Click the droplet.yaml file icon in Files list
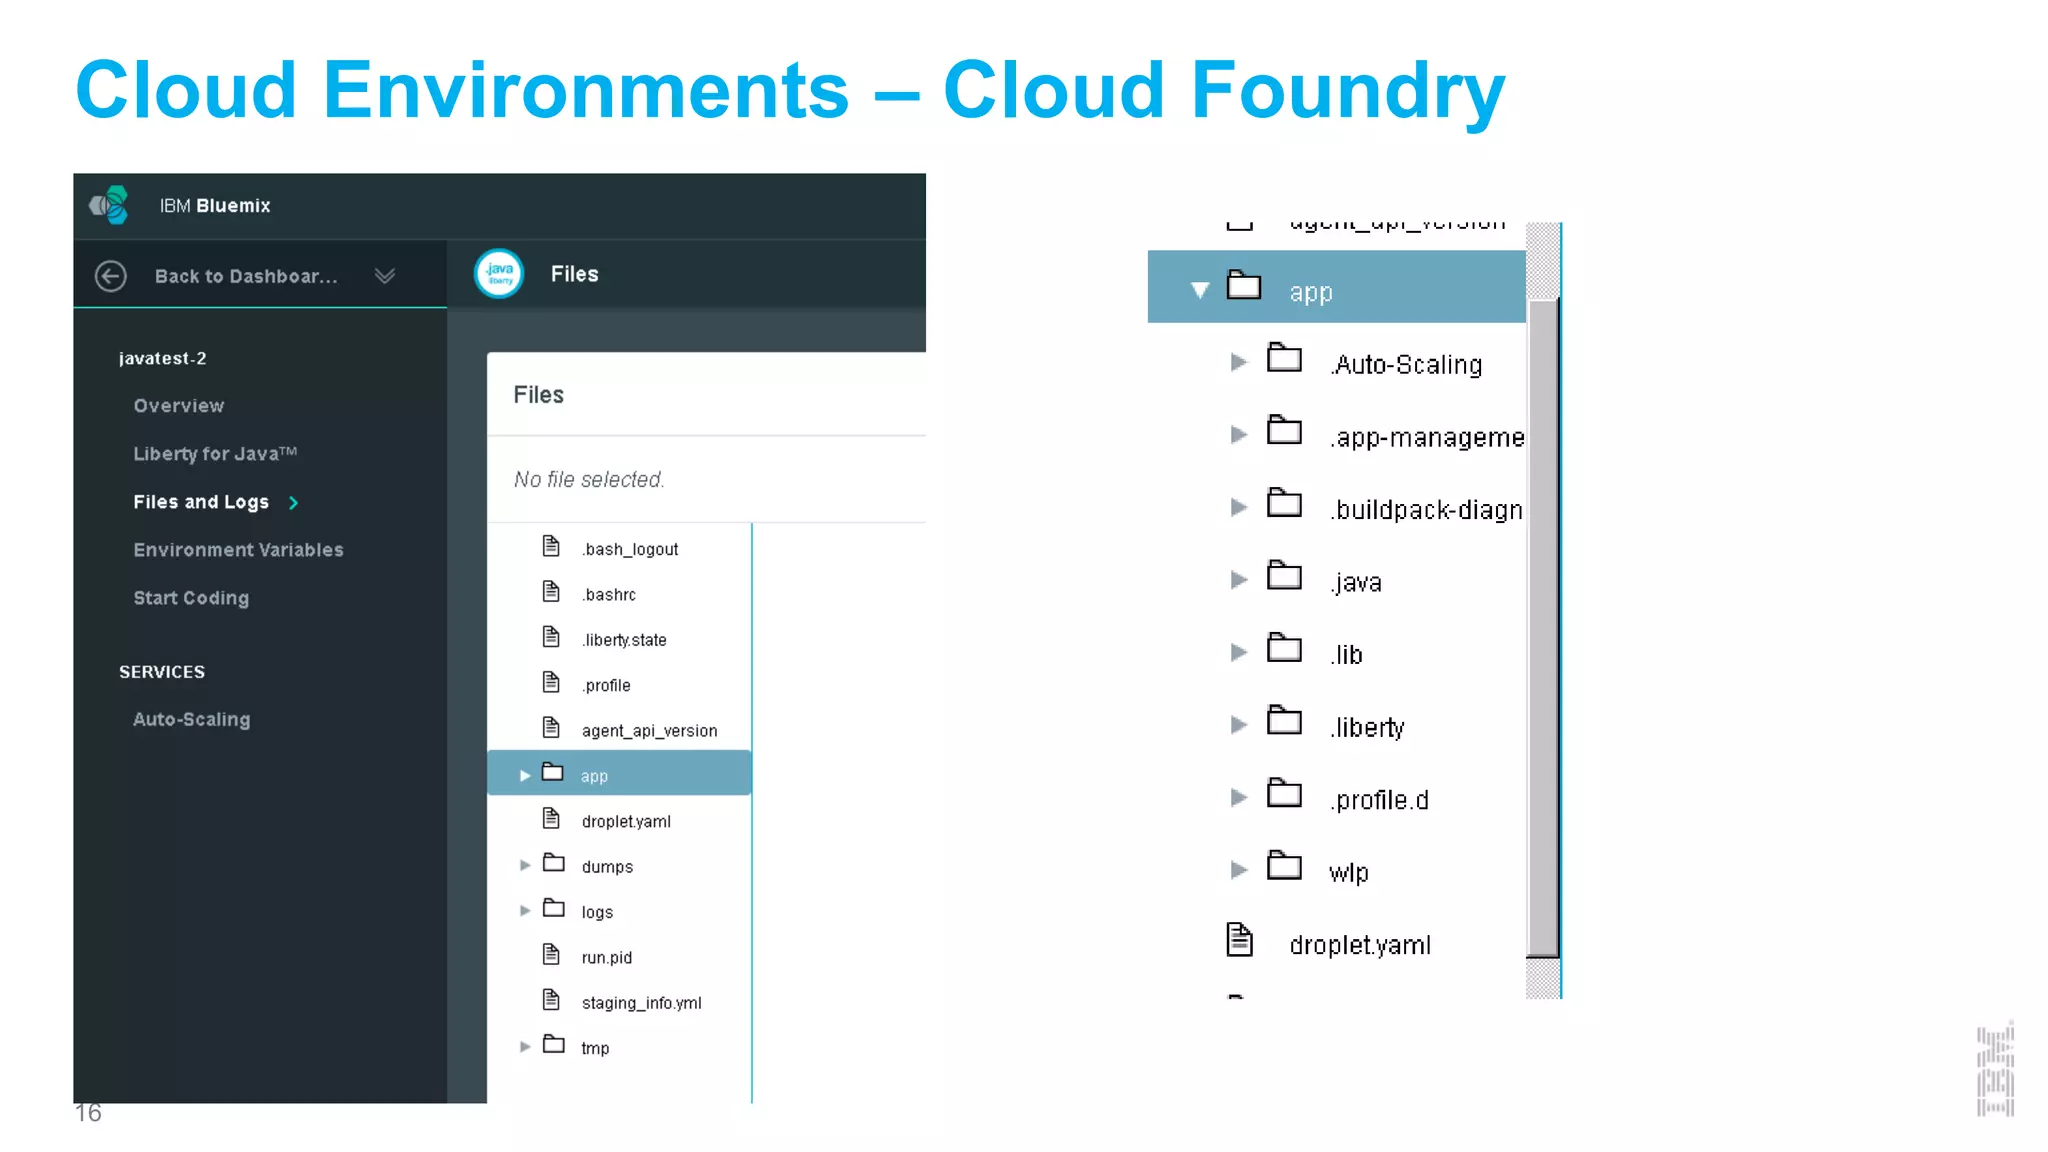Screen dimensions: 2048x1152 pos(551,818)
